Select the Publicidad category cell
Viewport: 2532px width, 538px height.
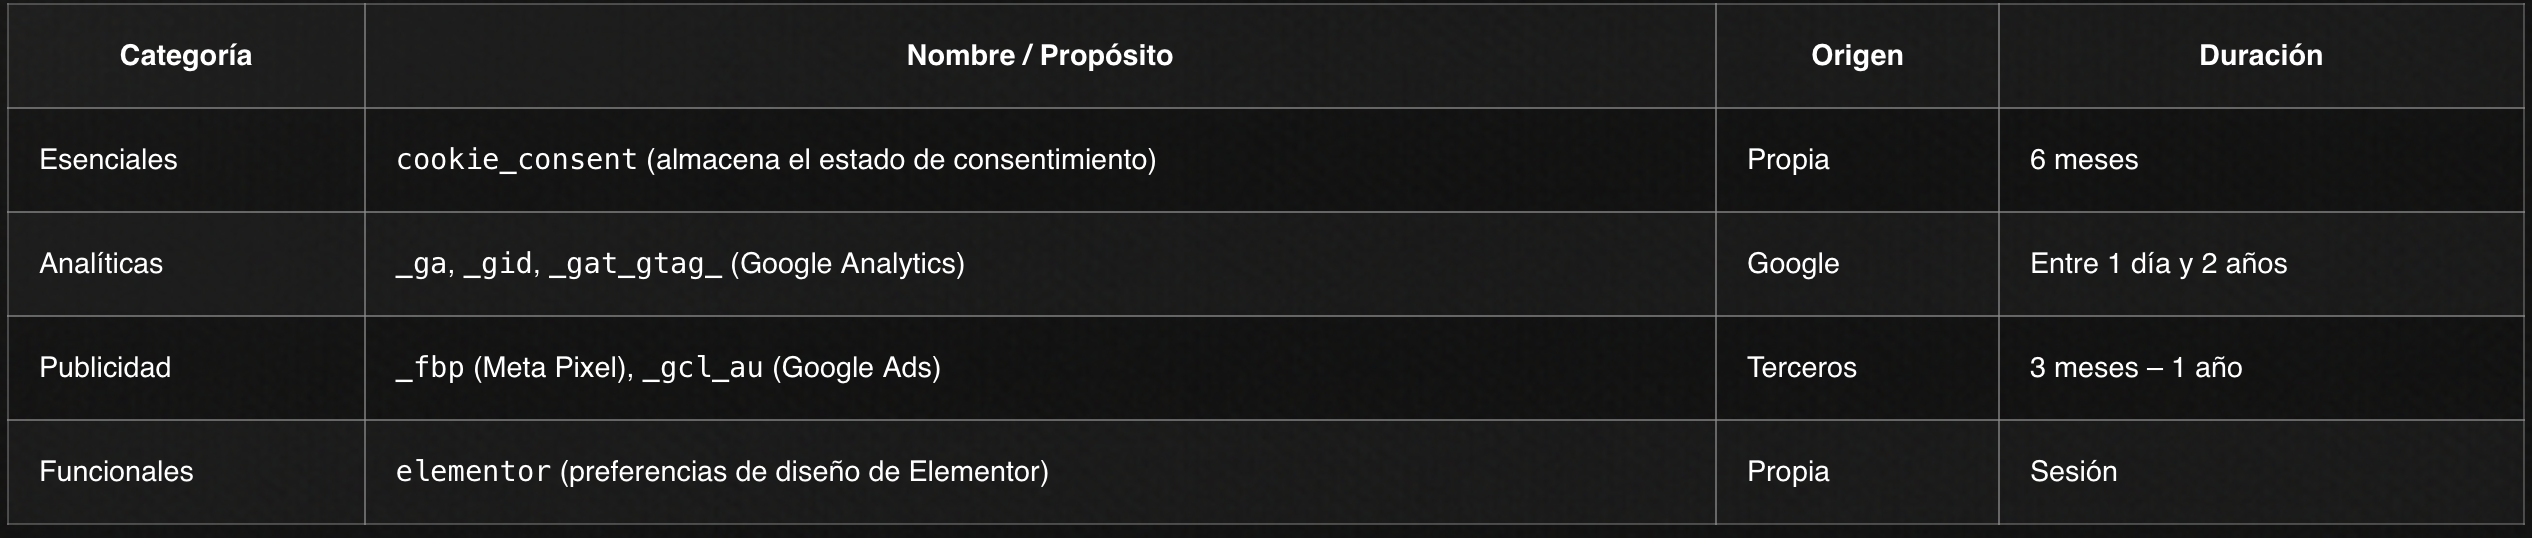click(105, 368)
